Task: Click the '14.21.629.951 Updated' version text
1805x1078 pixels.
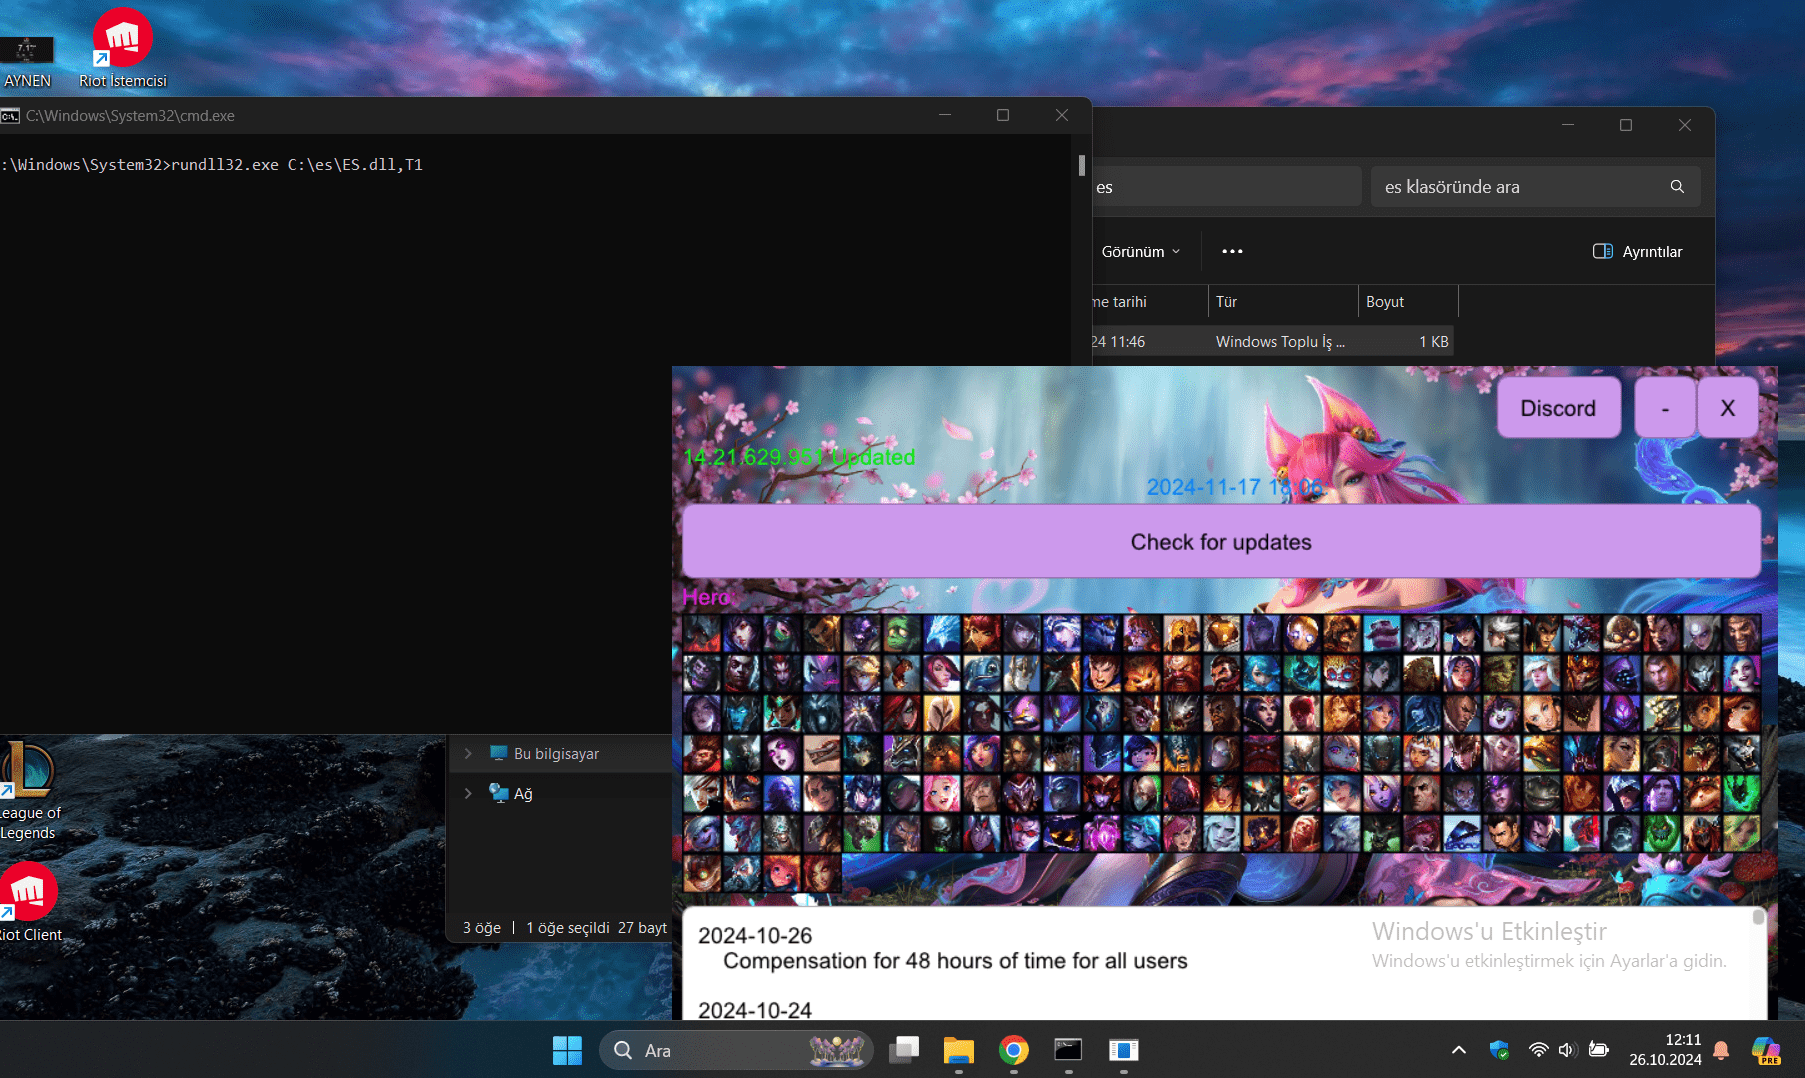Action: 798,457
